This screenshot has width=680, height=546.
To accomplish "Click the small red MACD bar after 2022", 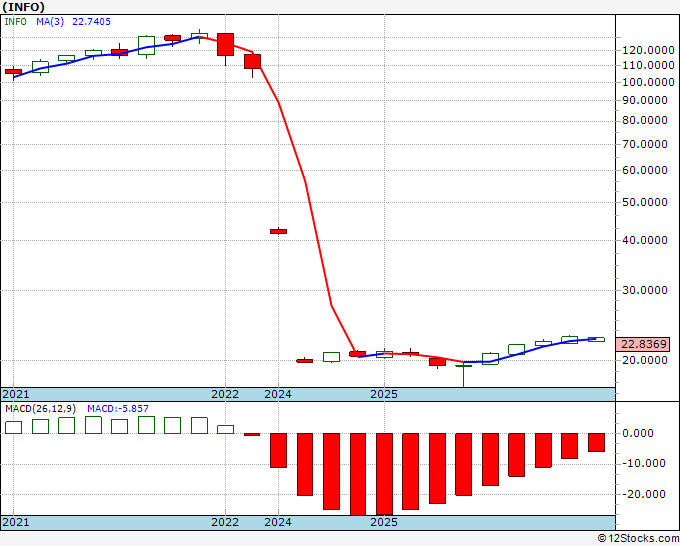I will (x=252, y=434).
